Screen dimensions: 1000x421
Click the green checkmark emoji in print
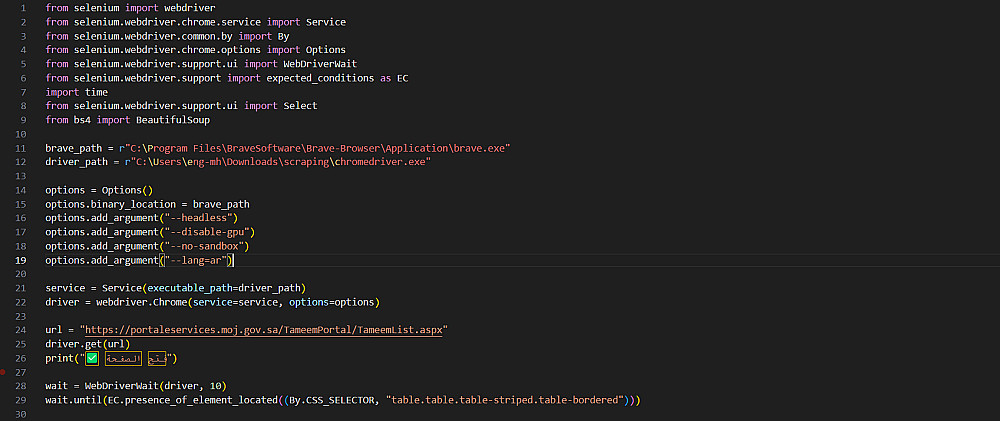[x=92, y=358]
